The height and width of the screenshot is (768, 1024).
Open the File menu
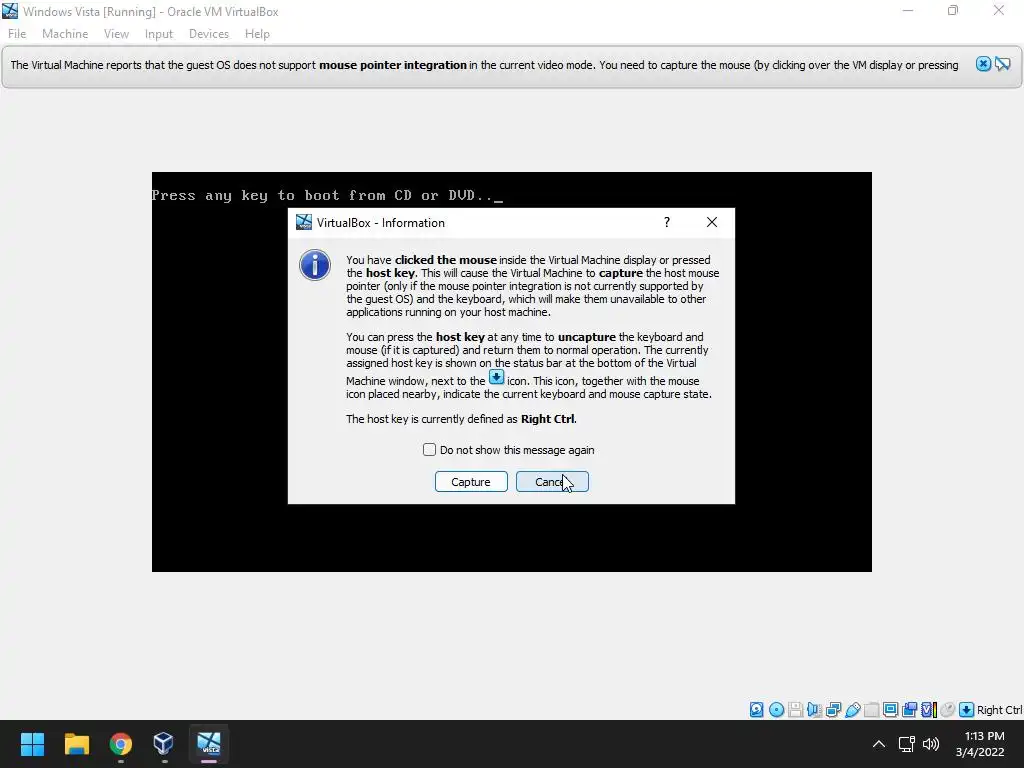17,34
